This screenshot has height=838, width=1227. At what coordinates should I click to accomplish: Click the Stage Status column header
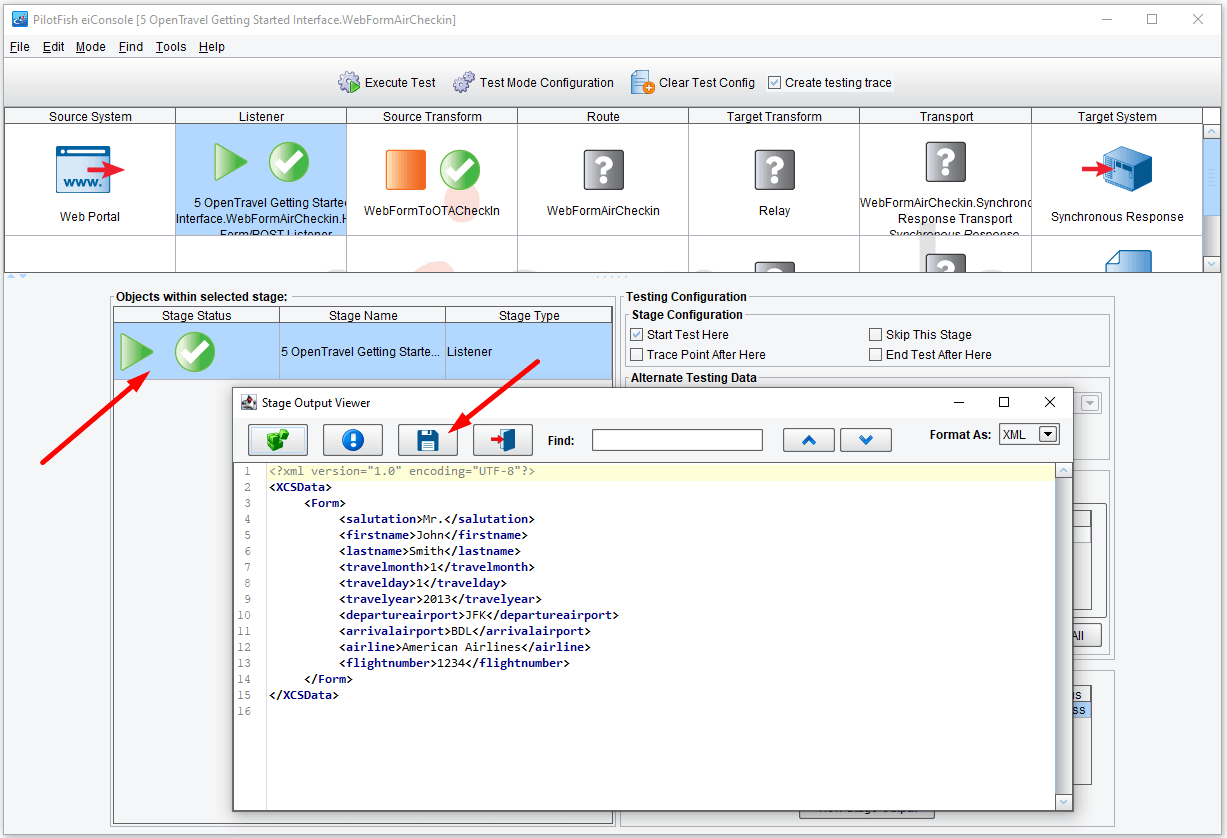(197, 315)
